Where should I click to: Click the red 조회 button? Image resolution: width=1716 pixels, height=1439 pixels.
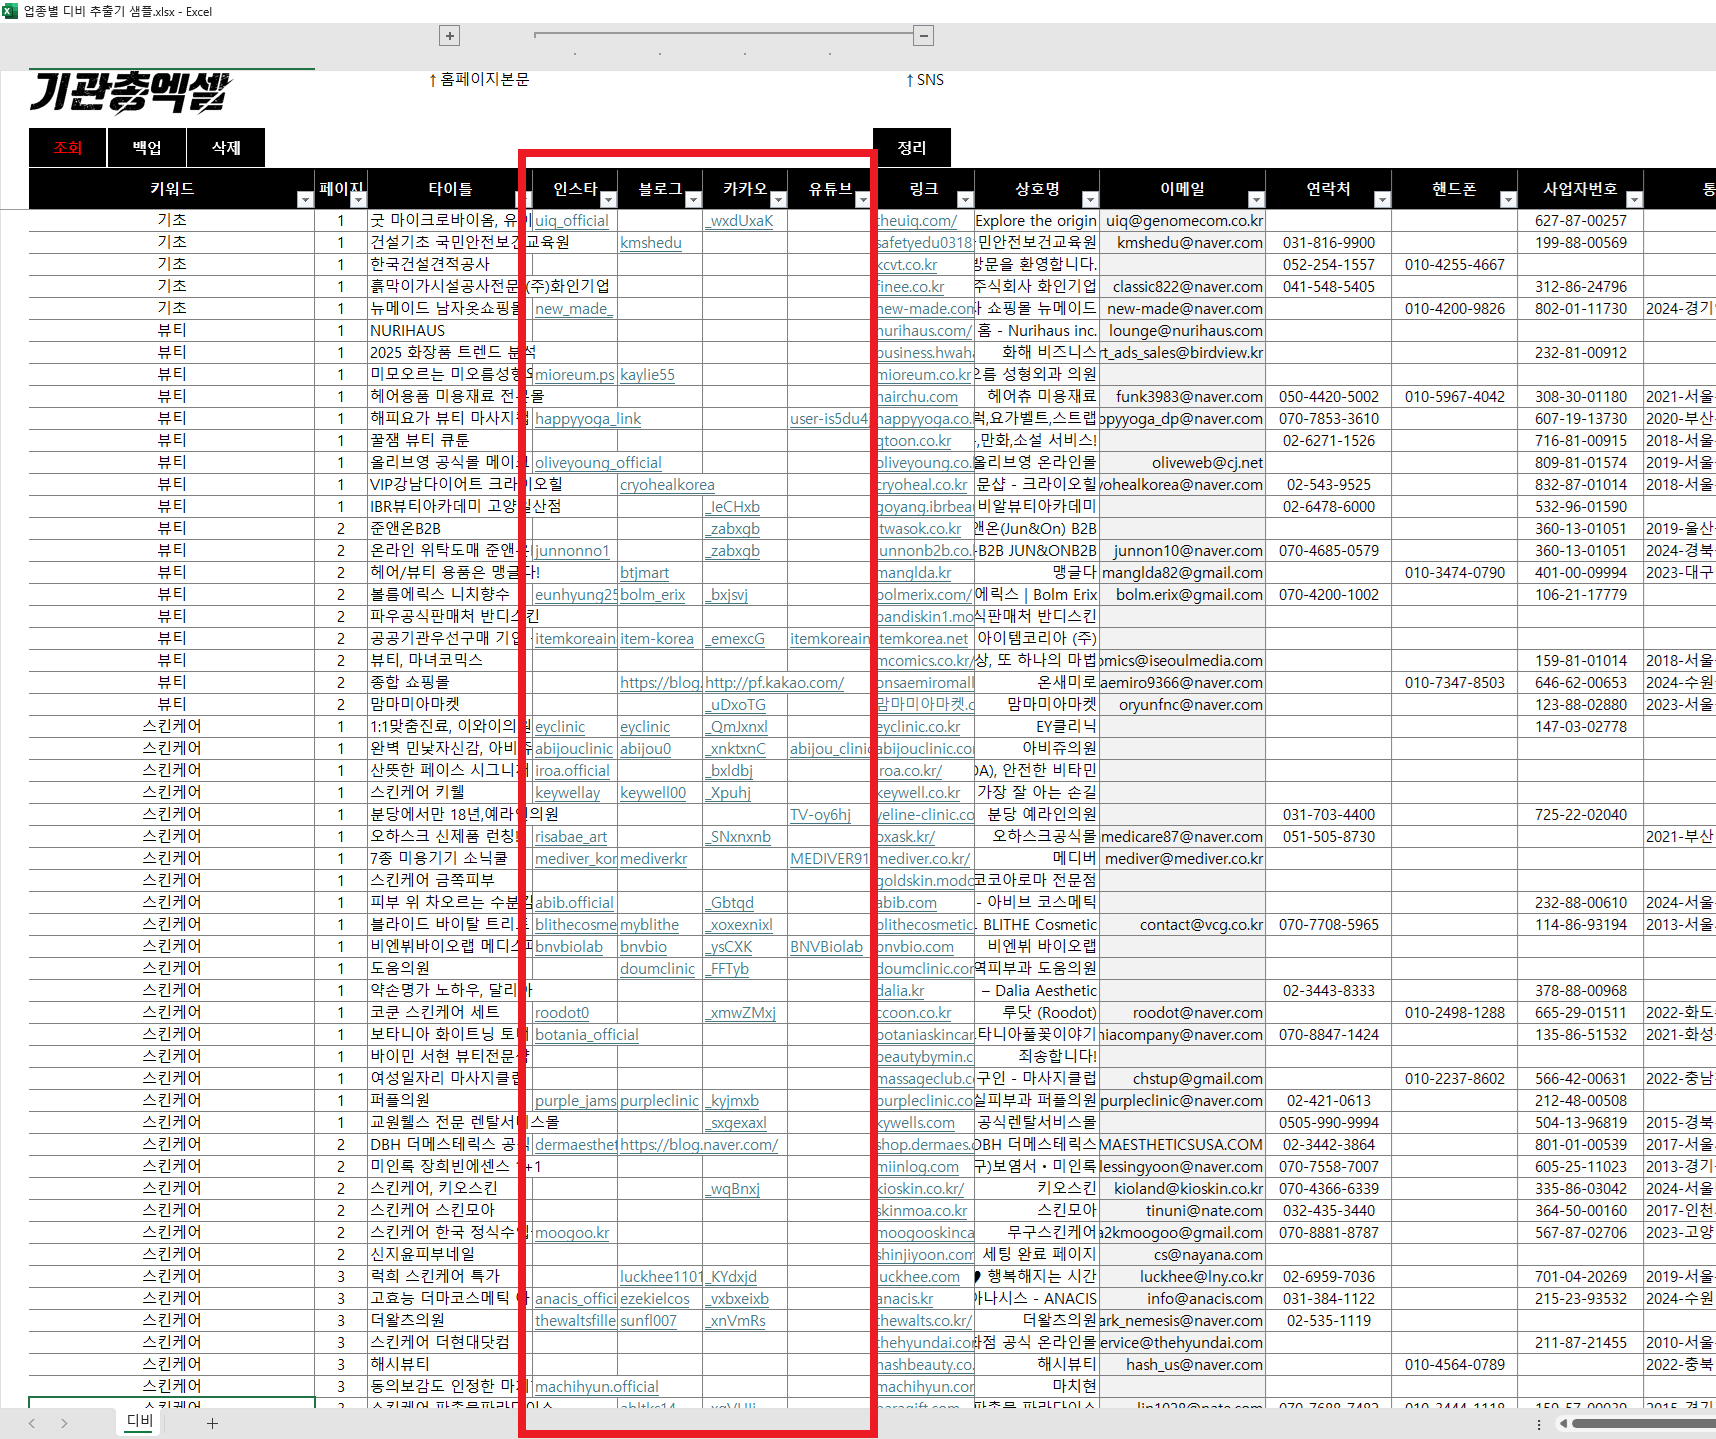tap(67, 148)
